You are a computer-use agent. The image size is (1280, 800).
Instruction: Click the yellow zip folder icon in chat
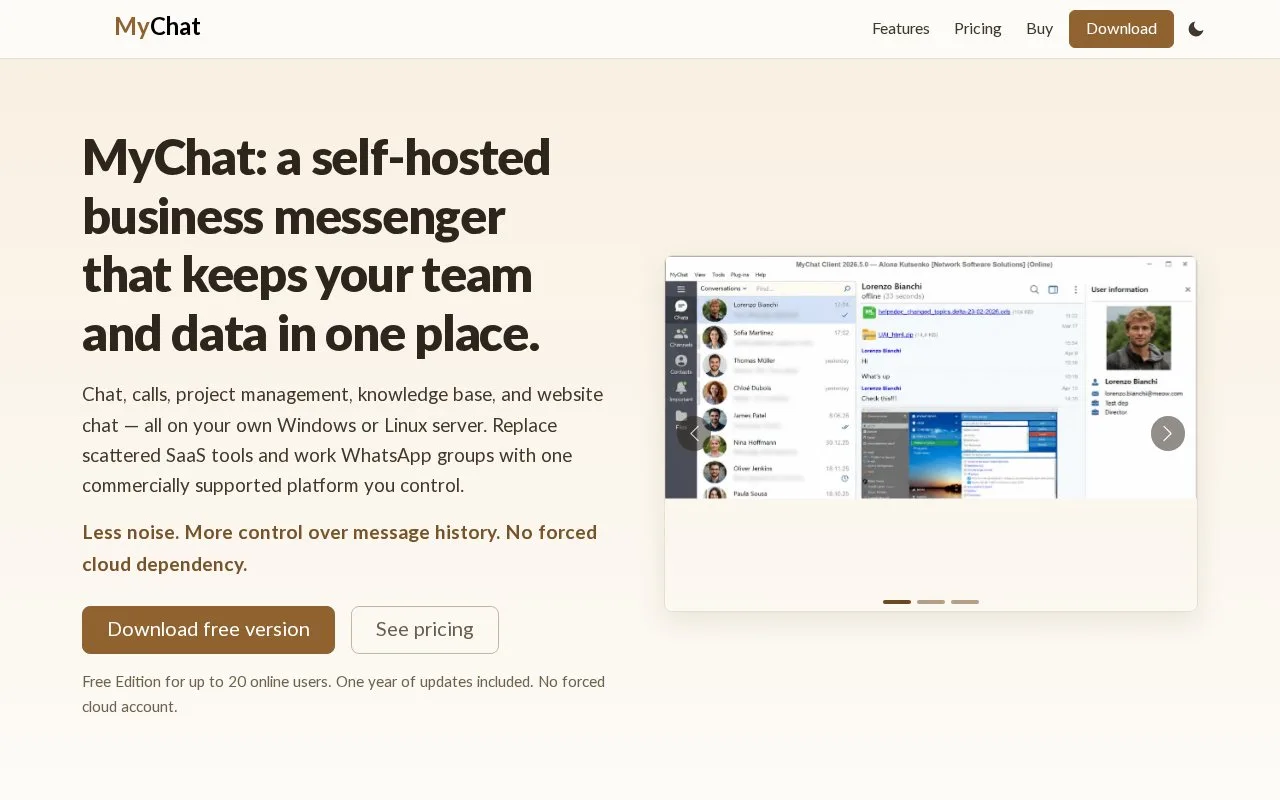pyautogui.click(x=869, y=334)
